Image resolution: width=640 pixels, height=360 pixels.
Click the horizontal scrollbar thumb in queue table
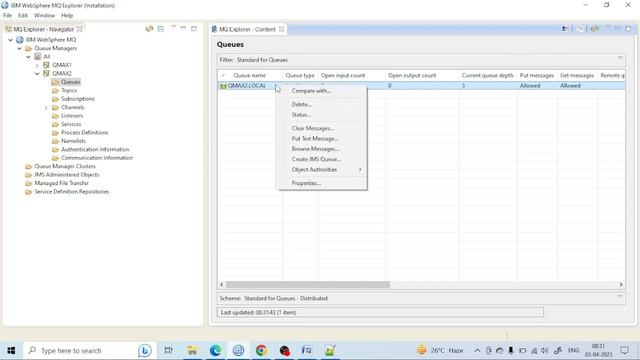point(307,284)
